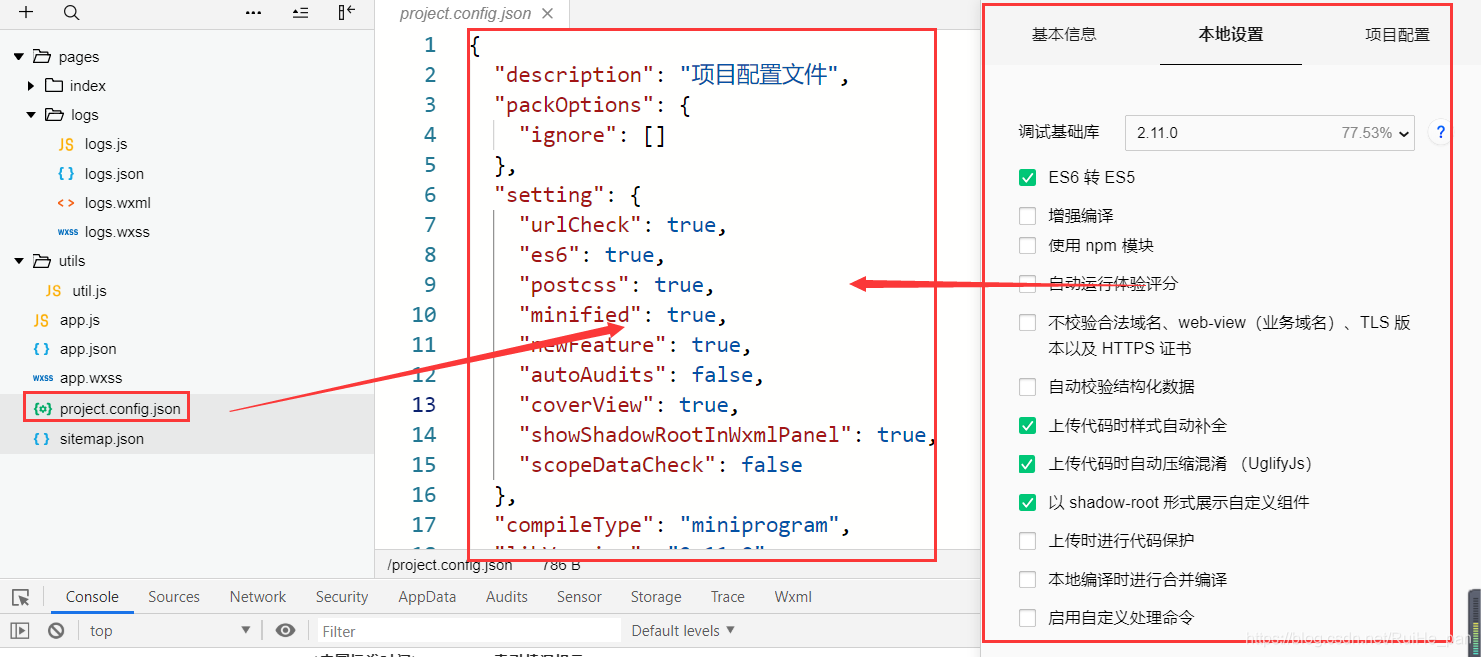Collapse the utils folder
This screenshot has height=657, width=1481.
(x=19, y=261)
